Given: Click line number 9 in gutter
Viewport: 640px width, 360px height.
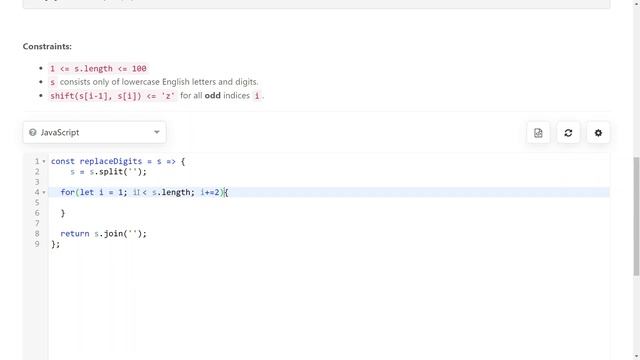Looking at the screenshot, I should tap(37, 244).
